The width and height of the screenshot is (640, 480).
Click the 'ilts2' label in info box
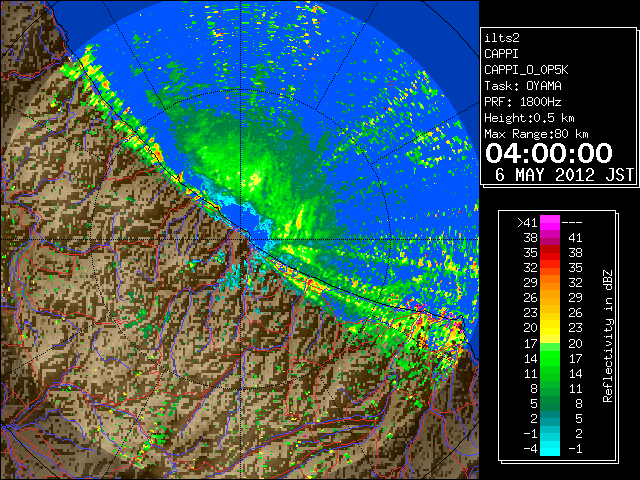coord(502,38)
